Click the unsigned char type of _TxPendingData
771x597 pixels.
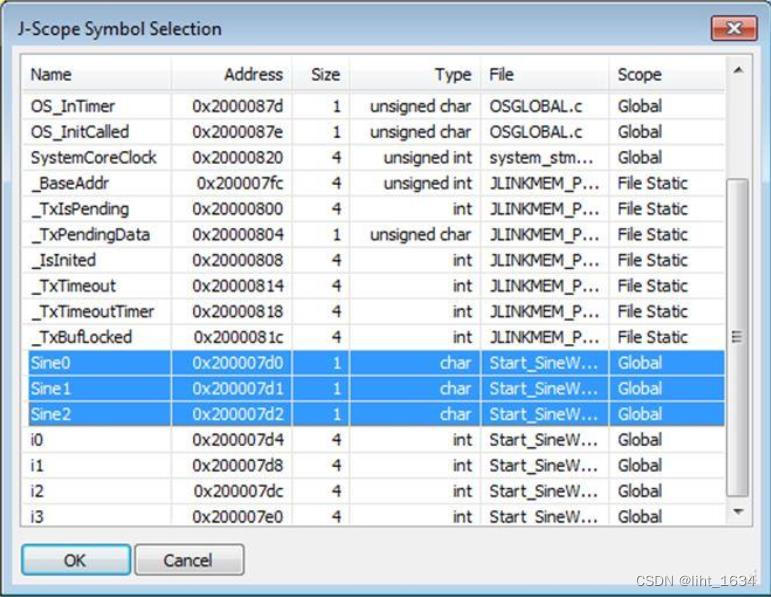pos(420,235)
